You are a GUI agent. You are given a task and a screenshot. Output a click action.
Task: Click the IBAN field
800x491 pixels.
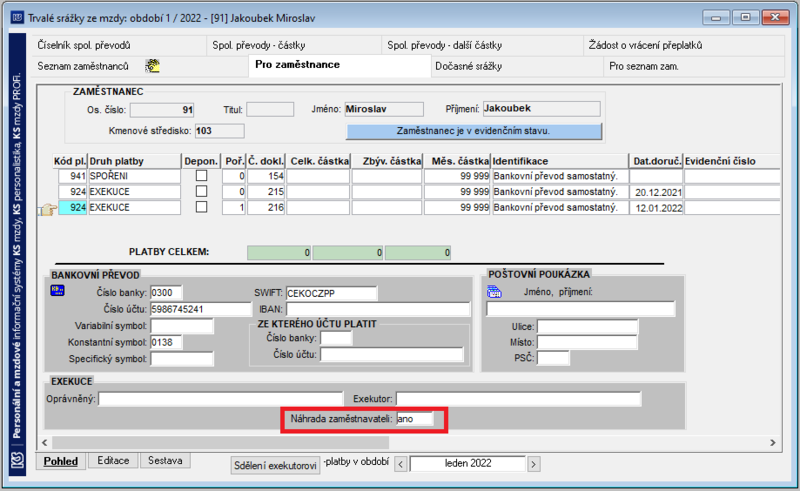[x=378, y=309]
